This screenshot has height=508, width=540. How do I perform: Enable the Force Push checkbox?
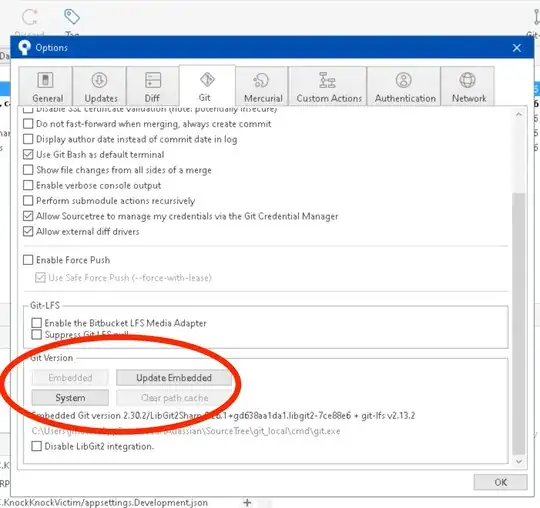28,260
